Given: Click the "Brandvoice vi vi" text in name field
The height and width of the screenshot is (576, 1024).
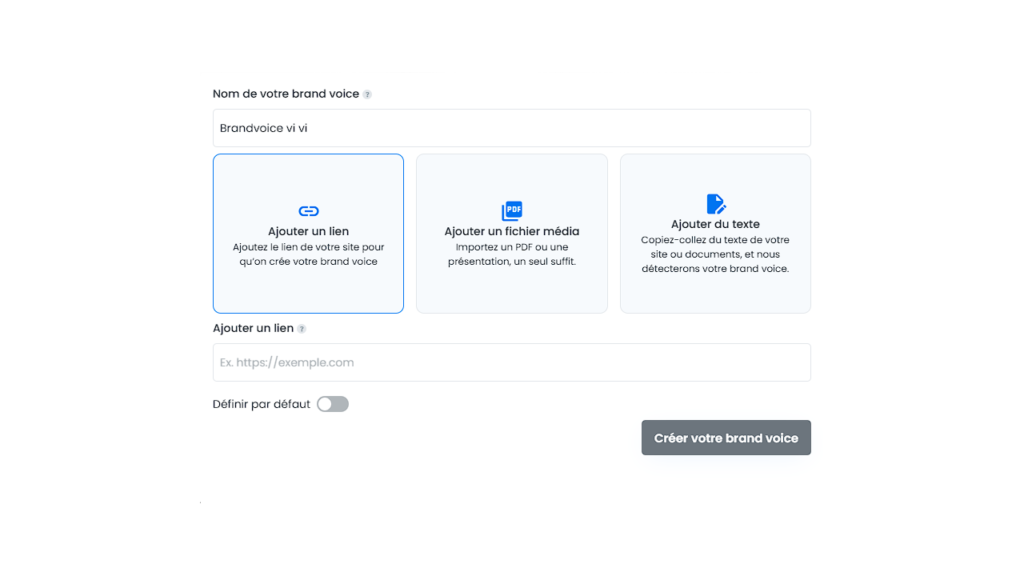Looking at the screenshot, I should pyautogui.click(x=263, y=128).
